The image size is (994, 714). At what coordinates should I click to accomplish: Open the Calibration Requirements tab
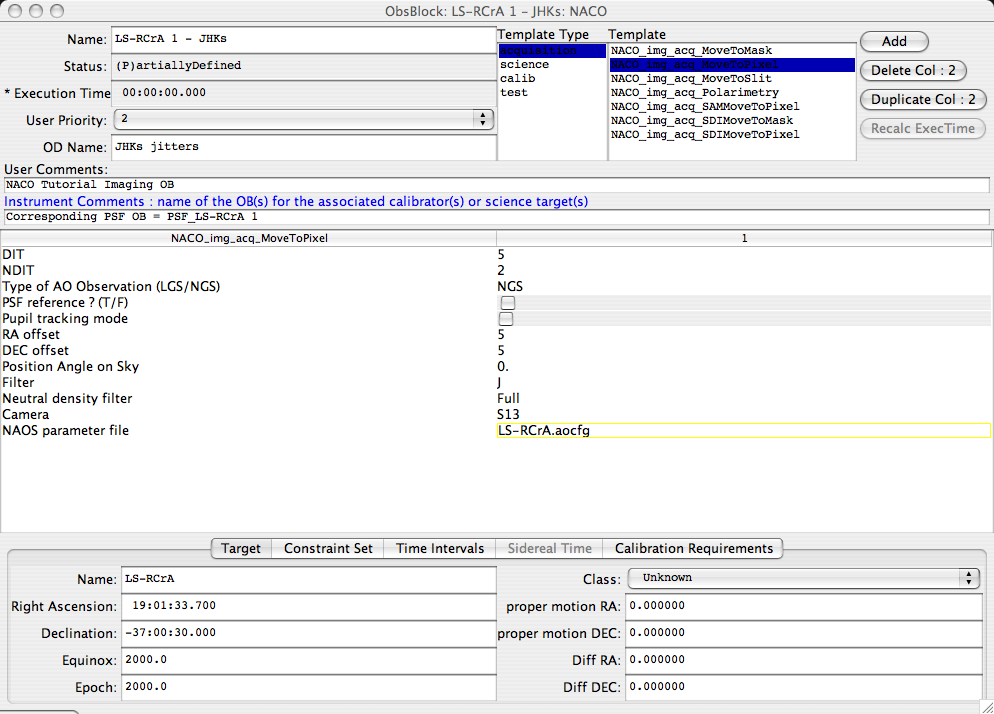tap(694, 548)
